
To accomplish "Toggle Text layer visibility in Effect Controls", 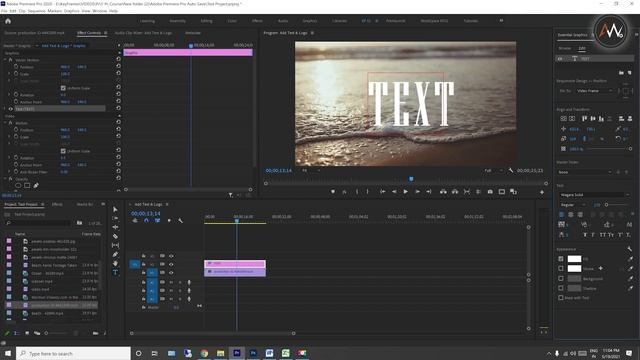I will click(11, 109).
